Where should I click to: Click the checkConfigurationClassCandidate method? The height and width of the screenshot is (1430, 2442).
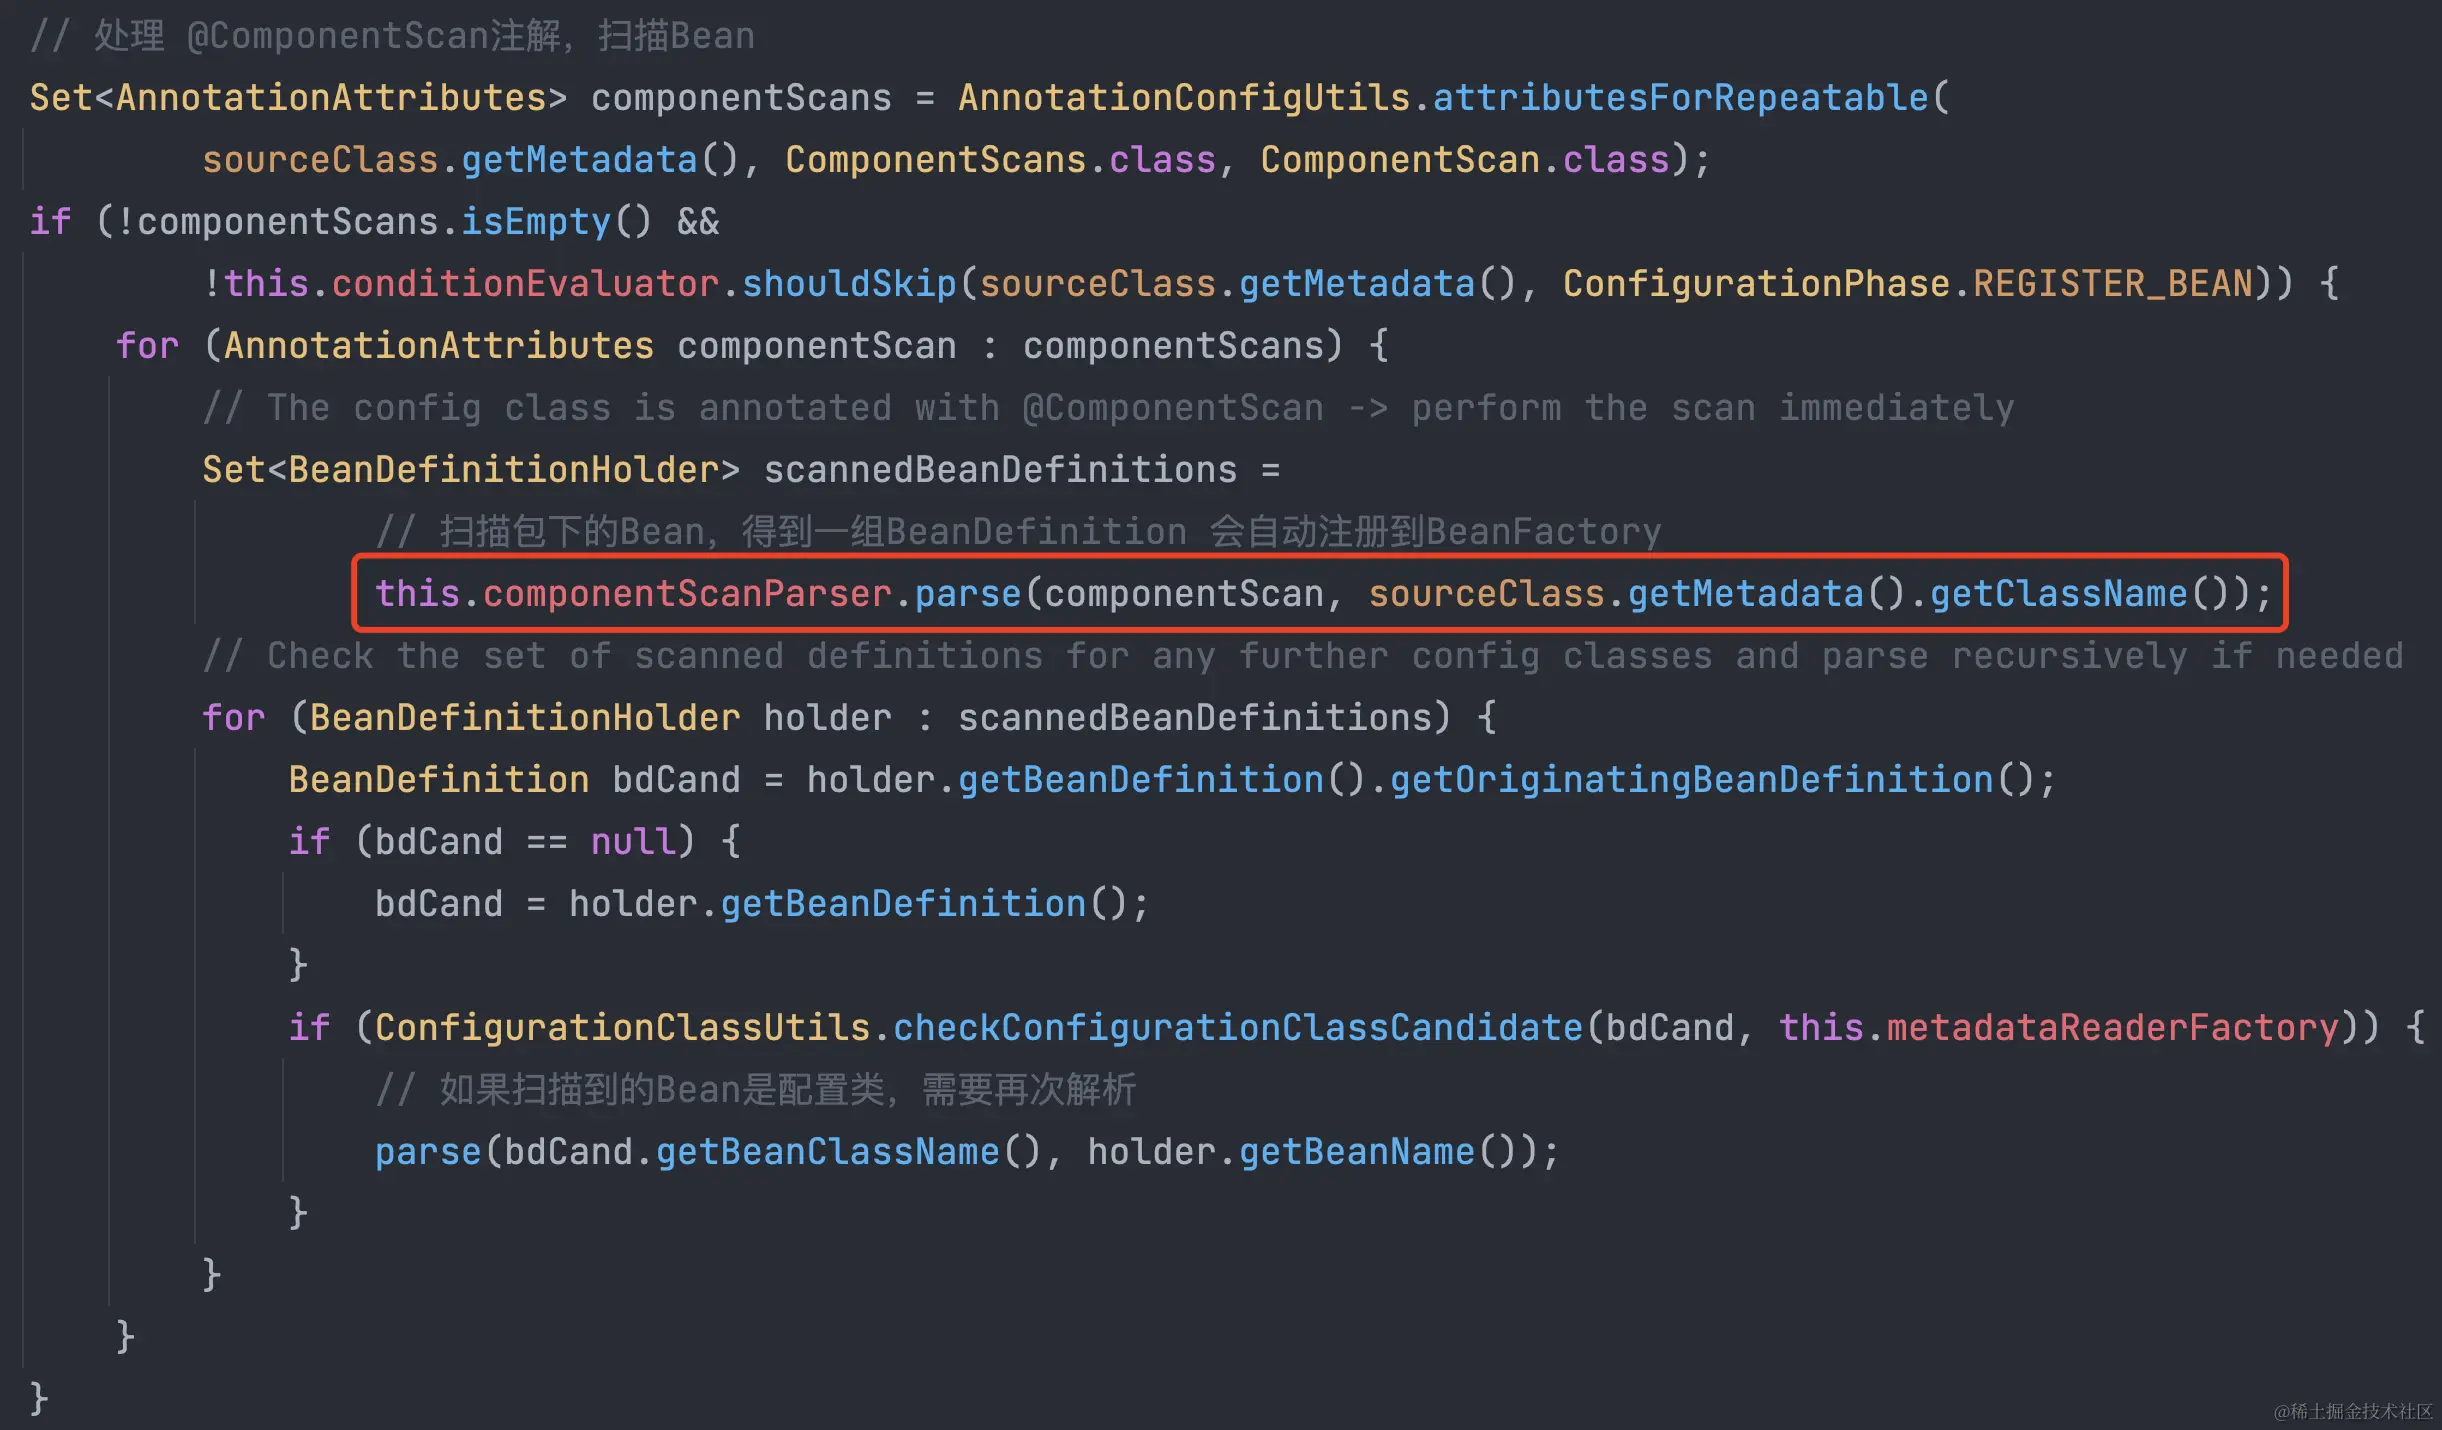pos(1237,1028)
